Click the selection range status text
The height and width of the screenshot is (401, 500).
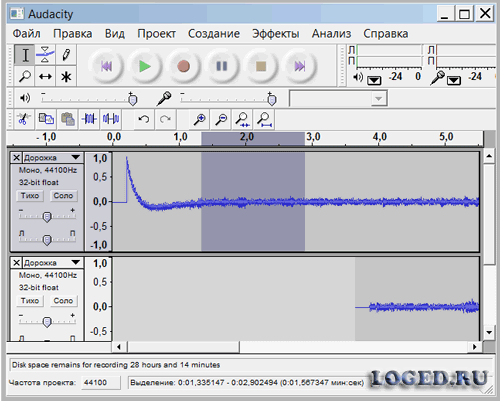point(247,383)
